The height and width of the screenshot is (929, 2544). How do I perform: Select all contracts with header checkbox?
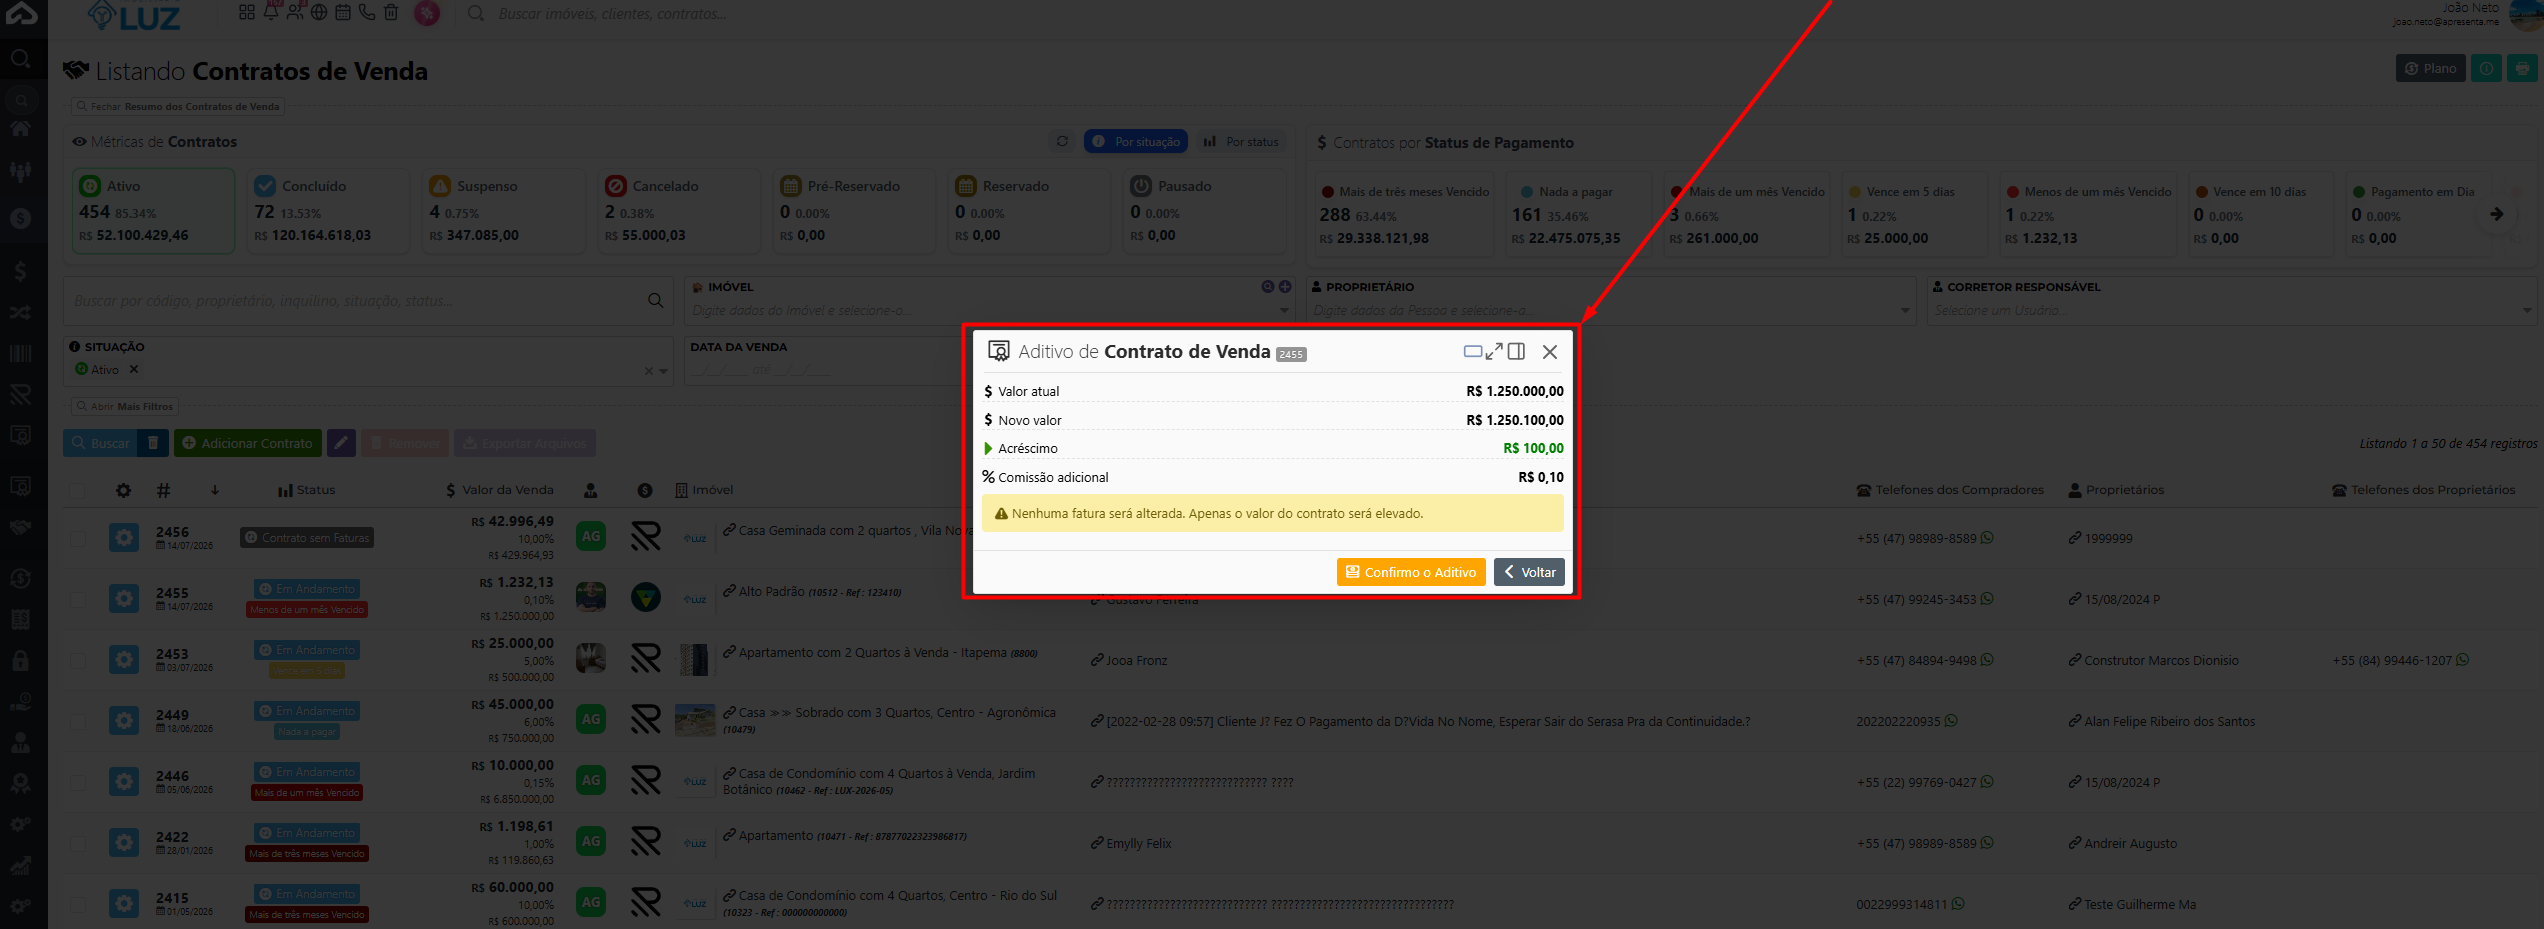coord(78,490)
